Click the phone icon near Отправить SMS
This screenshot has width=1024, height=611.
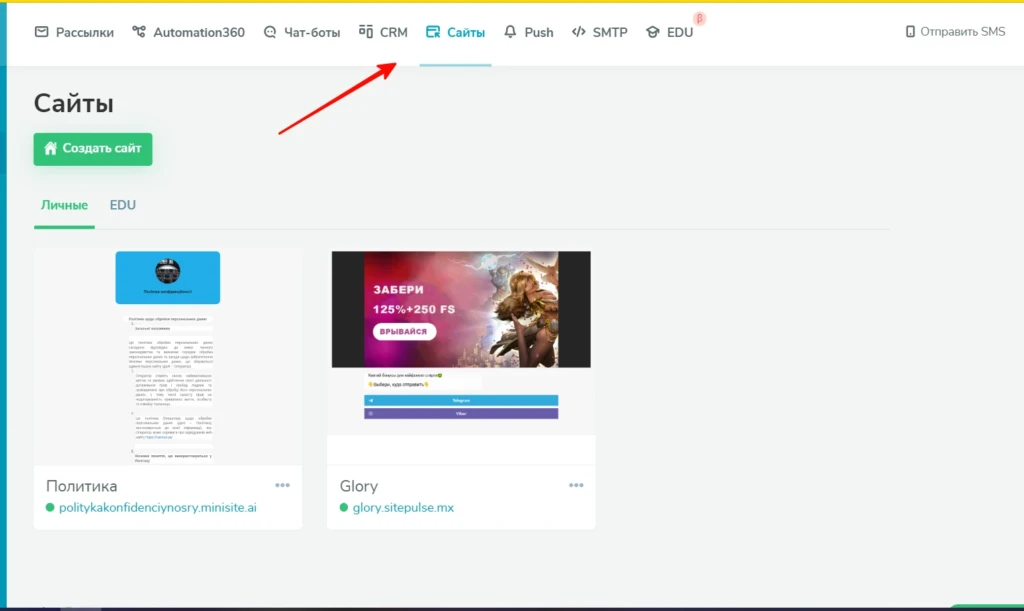tap(910, 31)
